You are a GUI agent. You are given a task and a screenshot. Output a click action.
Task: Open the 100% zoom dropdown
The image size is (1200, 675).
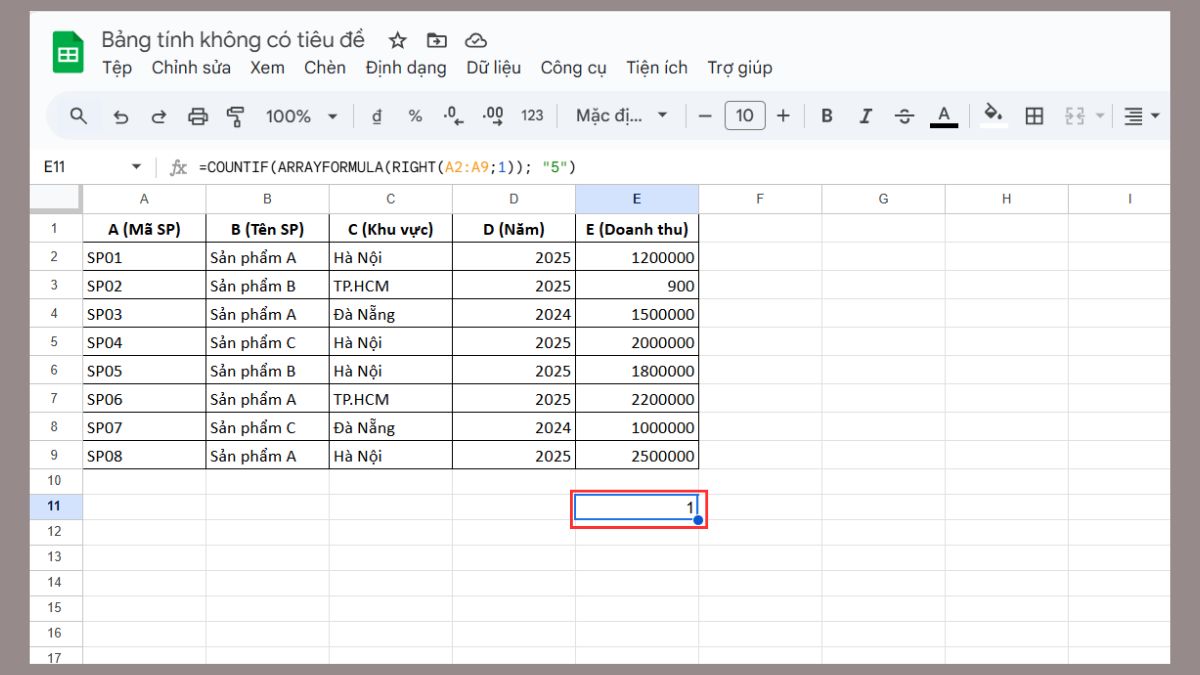[301, 116]
